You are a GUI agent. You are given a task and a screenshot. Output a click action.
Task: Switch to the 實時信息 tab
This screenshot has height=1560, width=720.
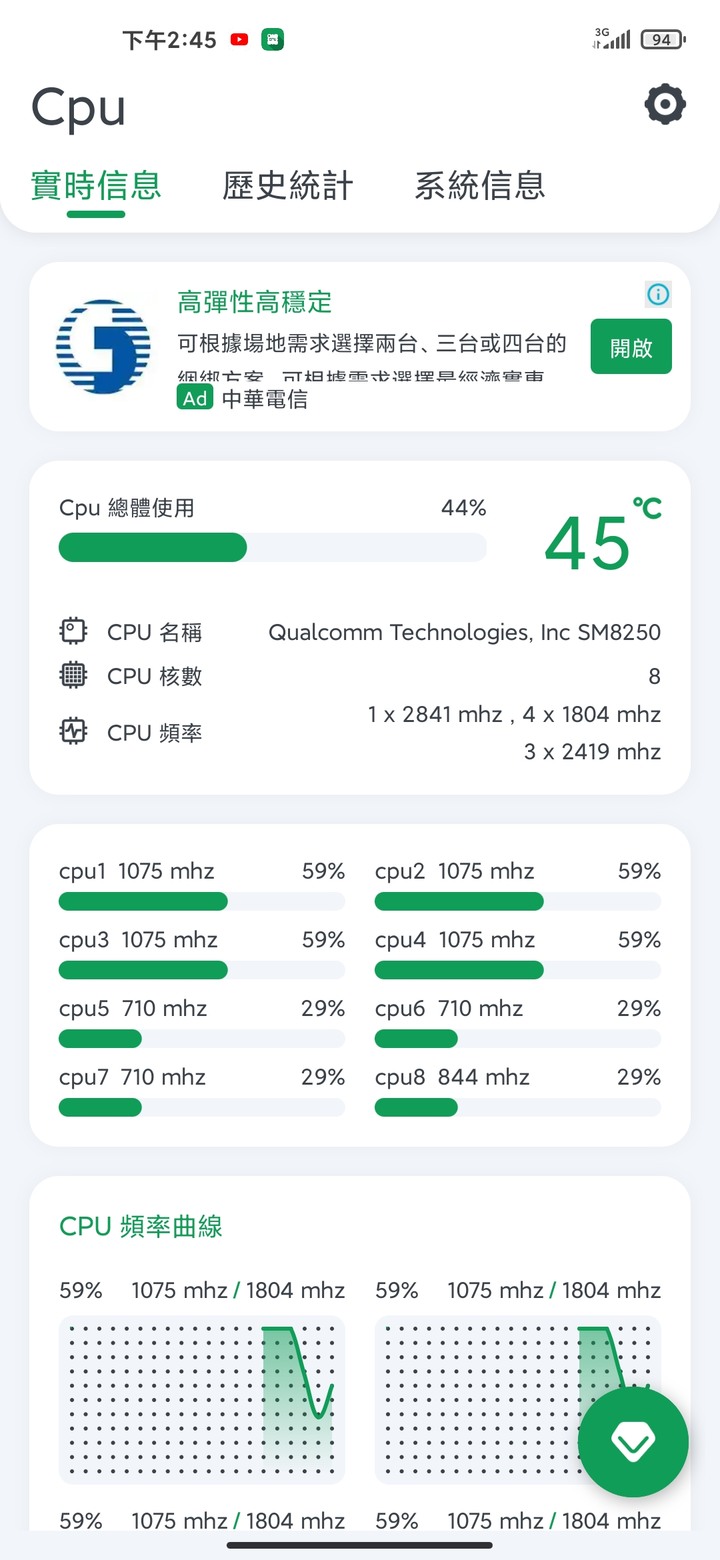click(x=96, y=185)
